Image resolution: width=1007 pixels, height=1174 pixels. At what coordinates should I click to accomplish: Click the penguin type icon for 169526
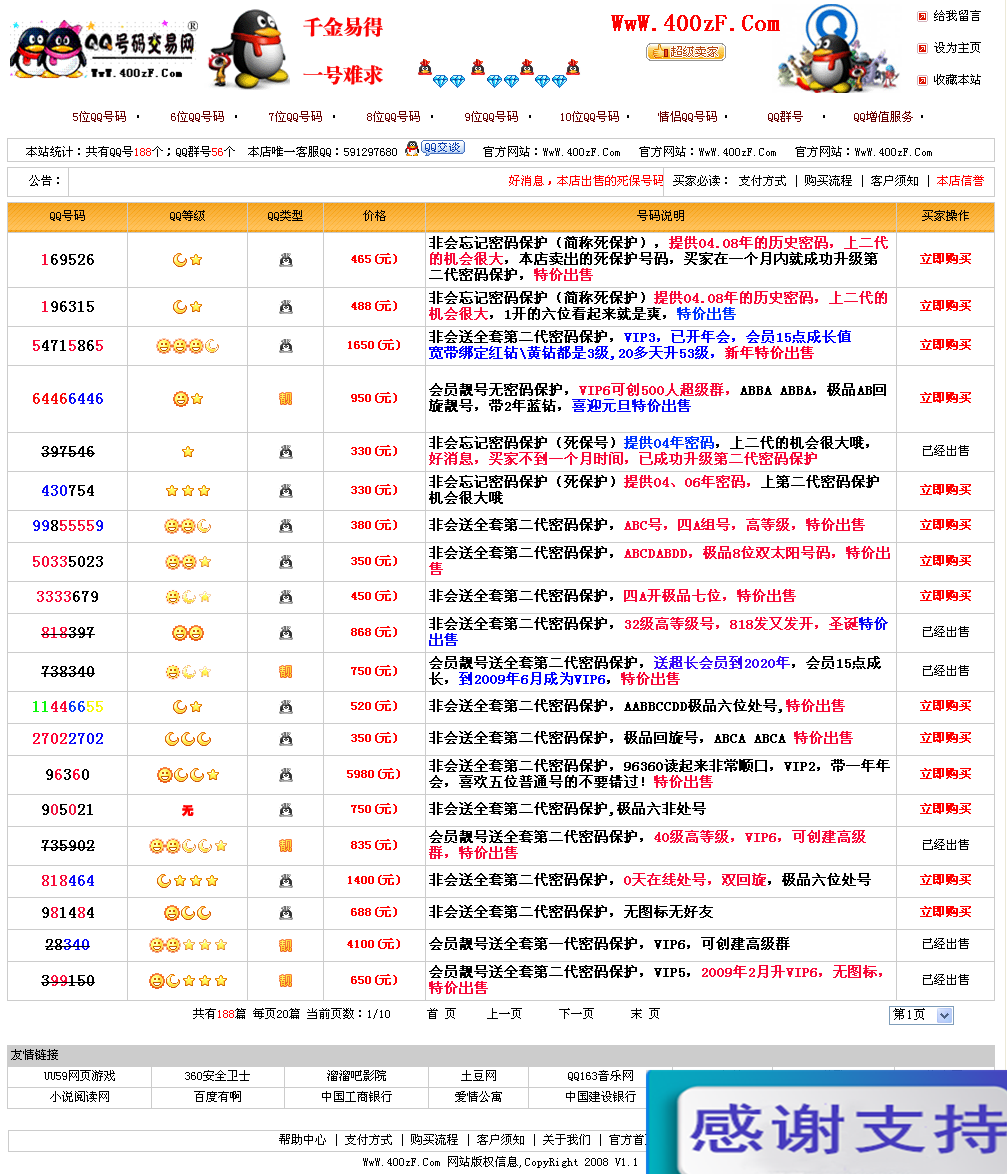285,260
